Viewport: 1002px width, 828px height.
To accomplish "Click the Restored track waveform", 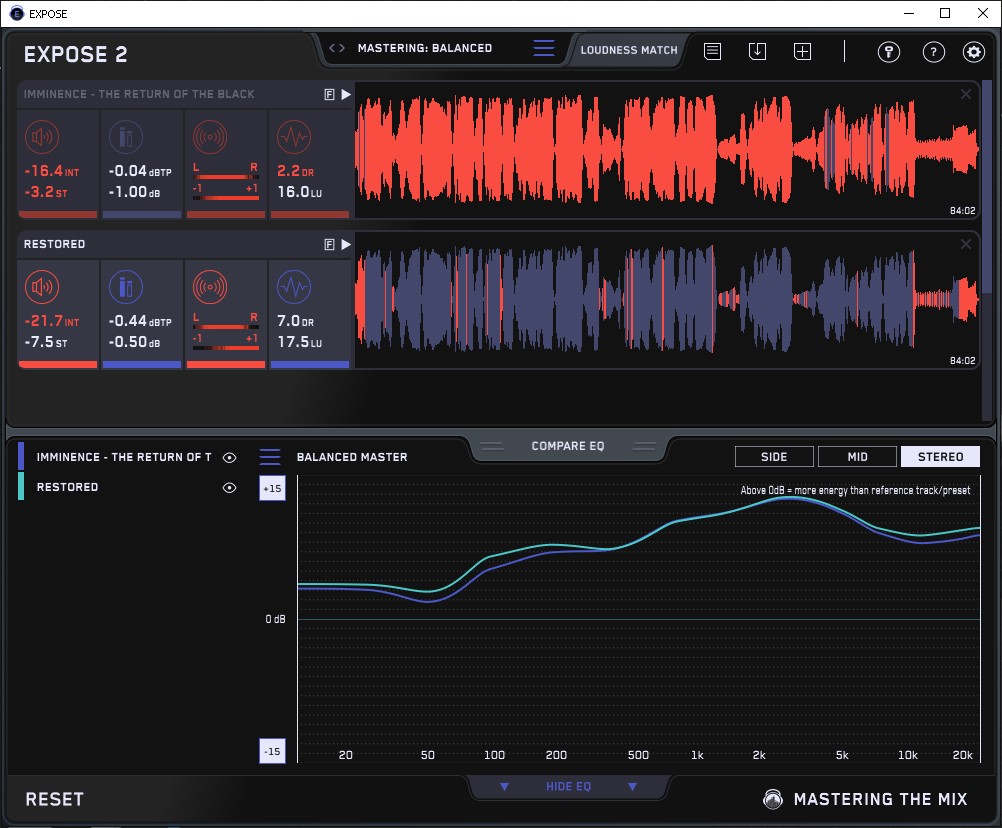I will [667, 301].
